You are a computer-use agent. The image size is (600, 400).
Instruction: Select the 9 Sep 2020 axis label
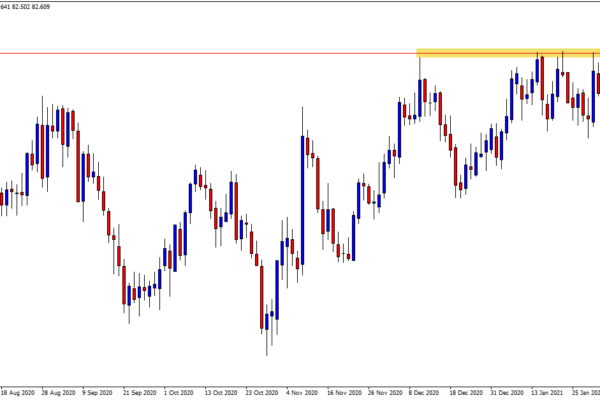pos(99,393)
